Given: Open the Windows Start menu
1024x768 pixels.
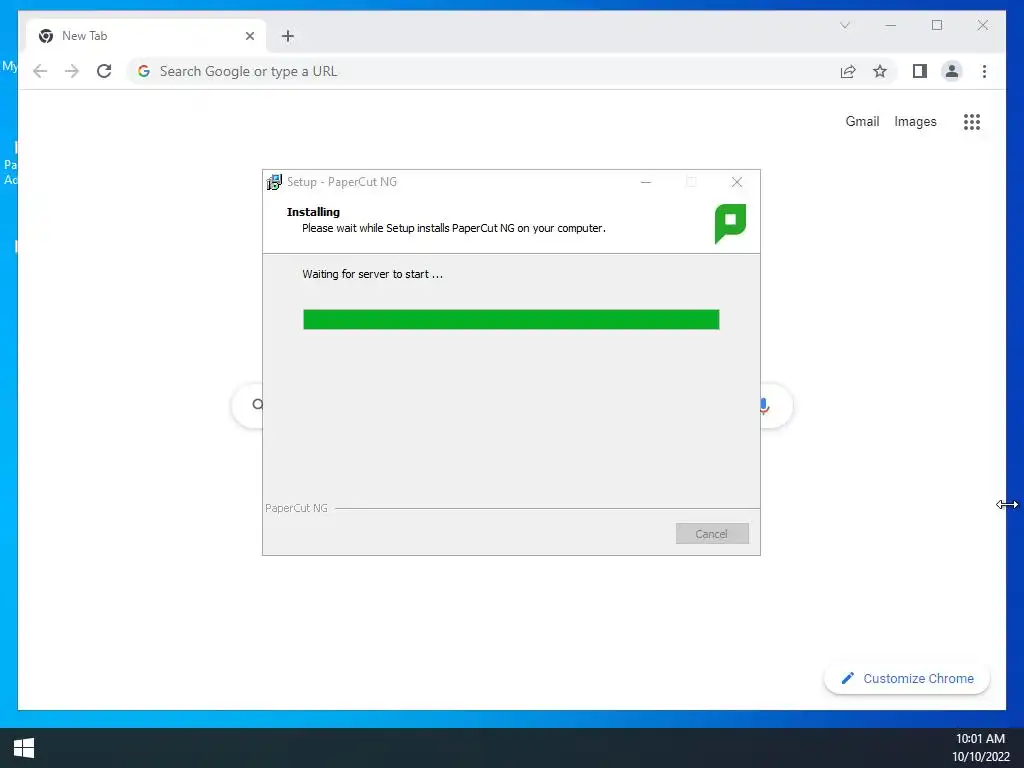Looking at the screenshot, I should pos(24,748).
